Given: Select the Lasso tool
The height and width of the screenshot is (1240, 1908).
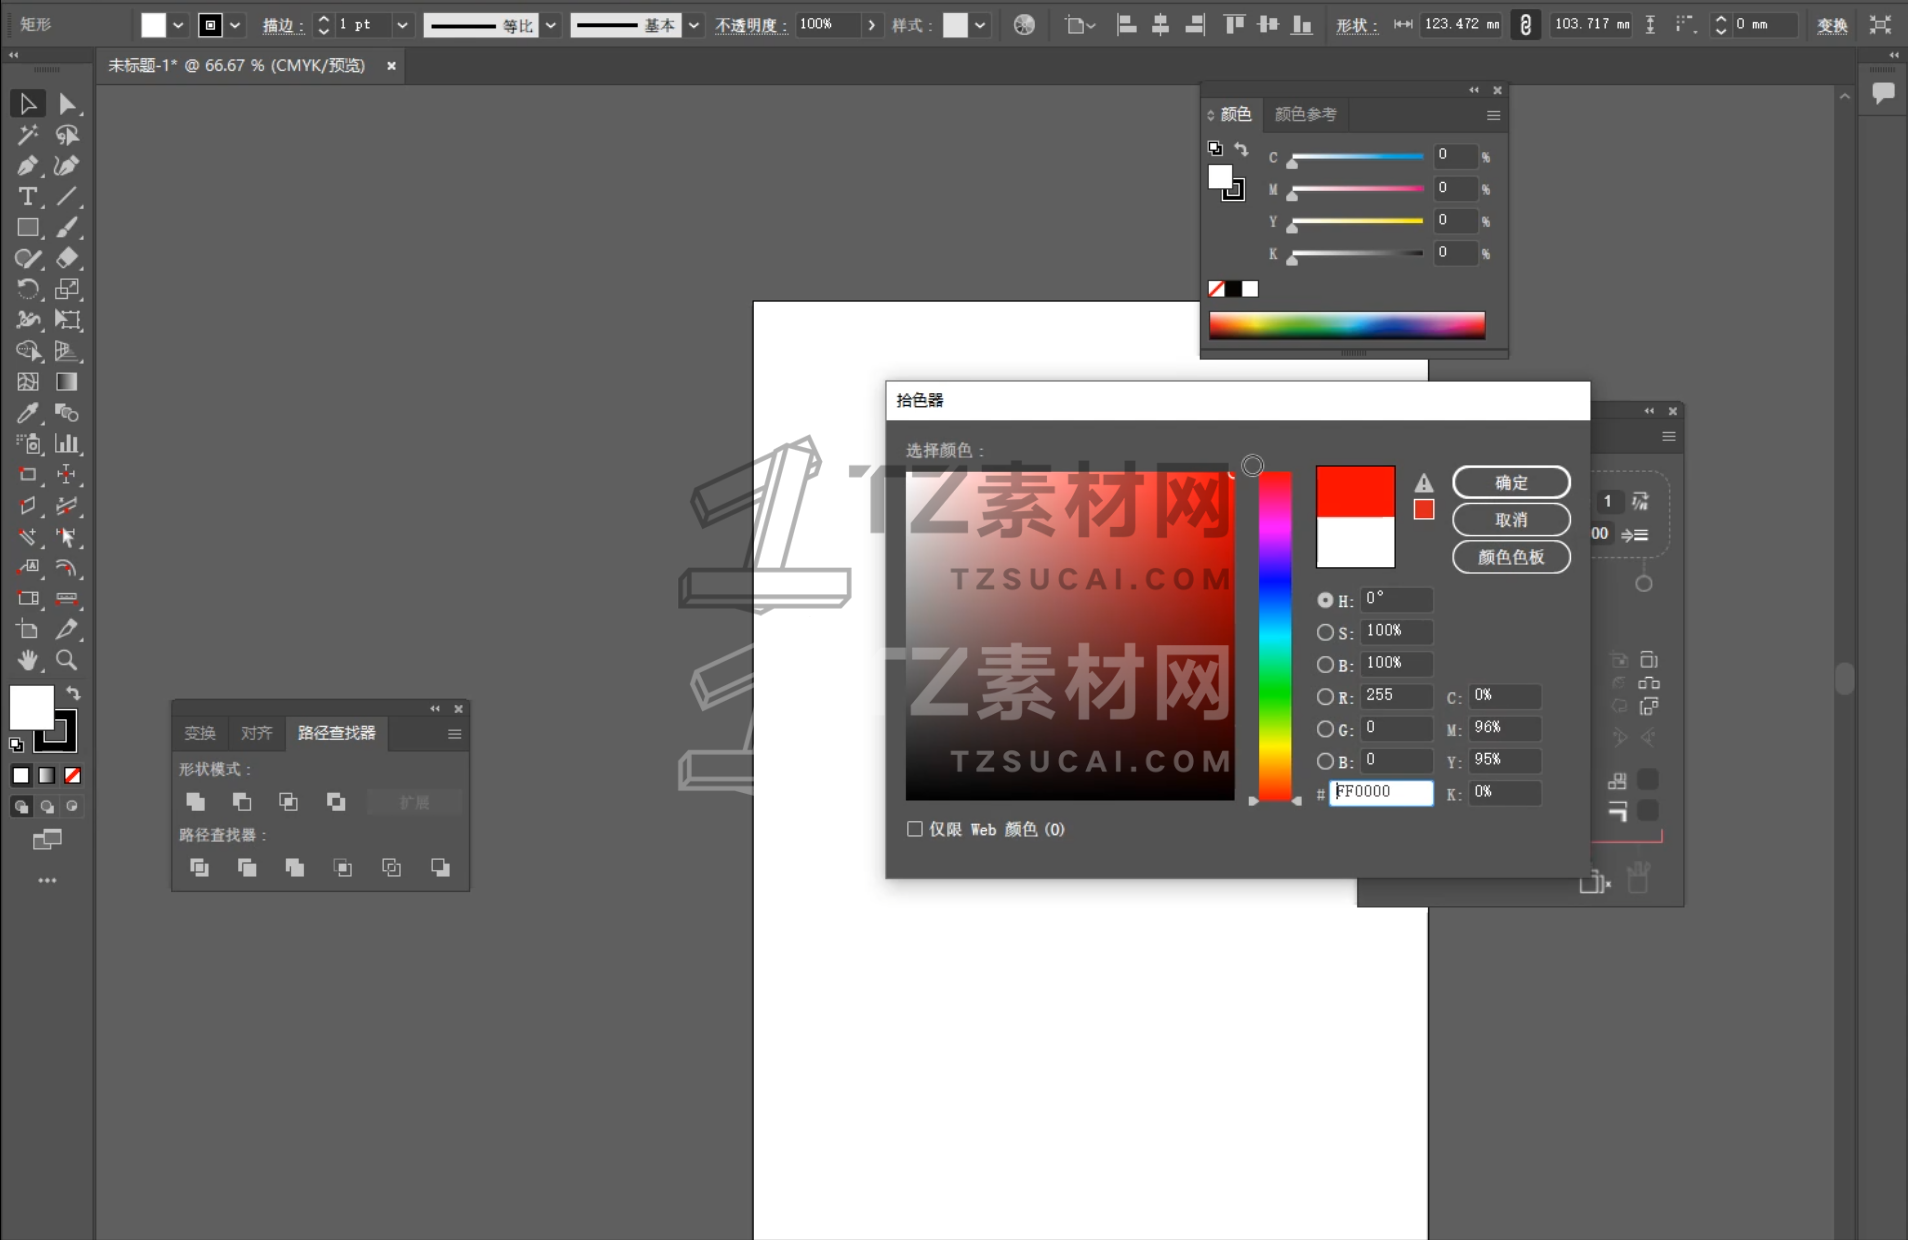Looking at the screenshot, I should [67, 134].
